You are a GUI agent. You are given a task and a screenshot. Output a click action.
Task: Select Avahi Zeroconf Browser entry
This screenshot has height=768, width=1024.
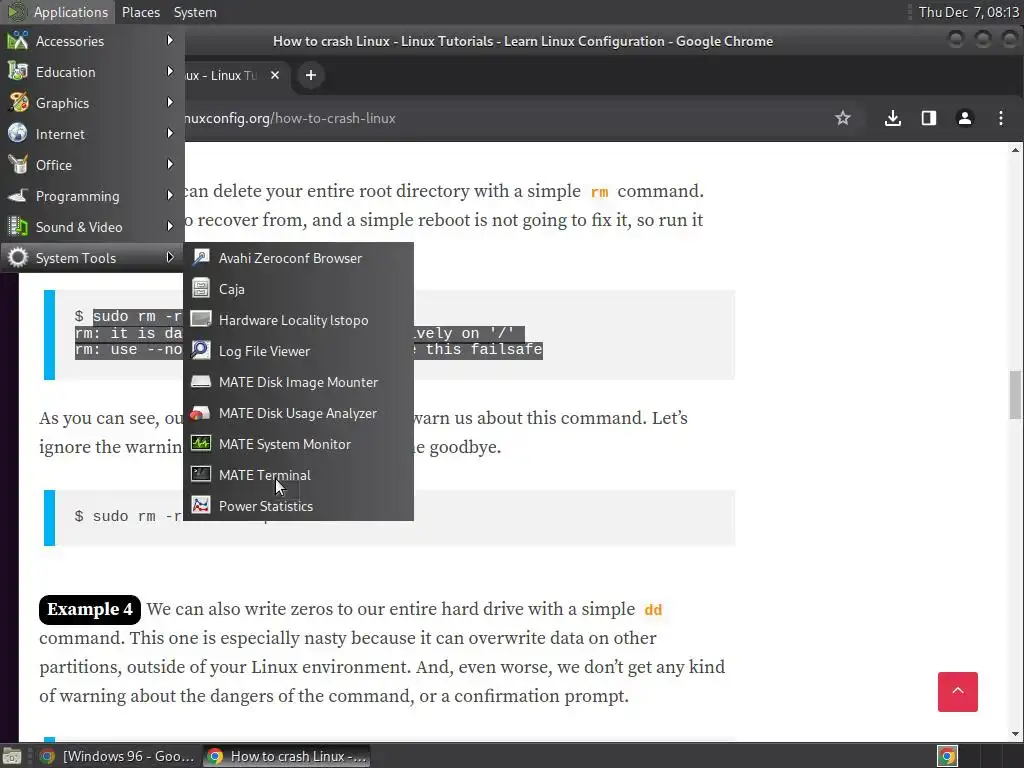(x=298, y=258)
